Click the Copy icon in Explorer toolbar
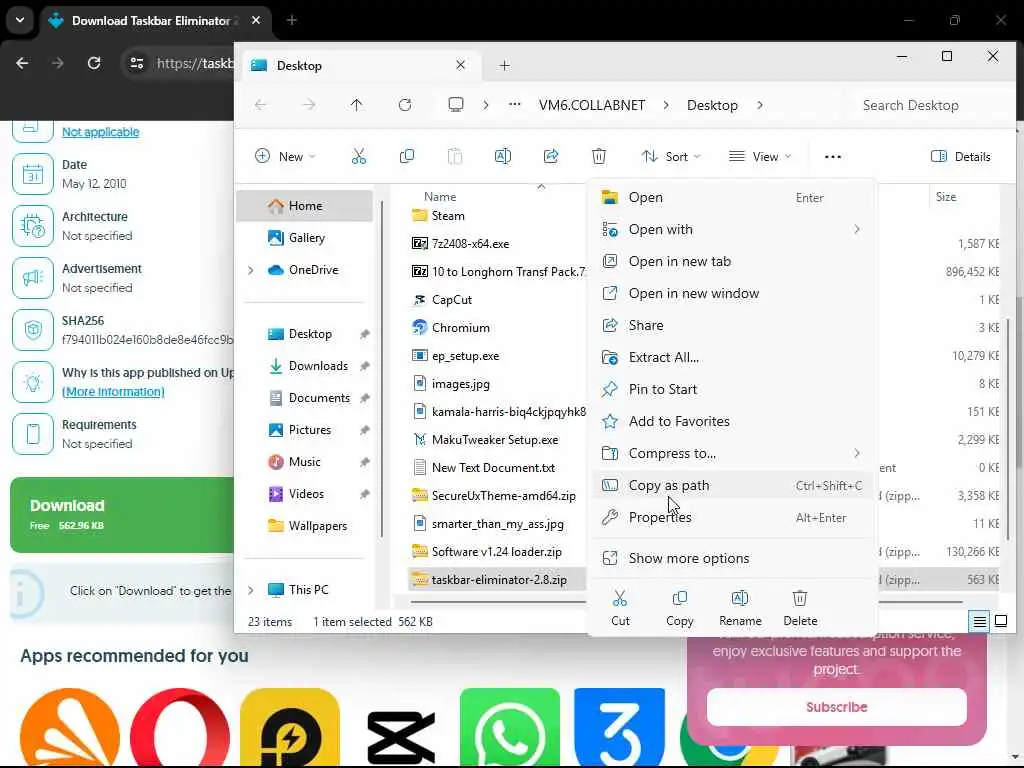 pyautogui.click(x=406, y=156)
